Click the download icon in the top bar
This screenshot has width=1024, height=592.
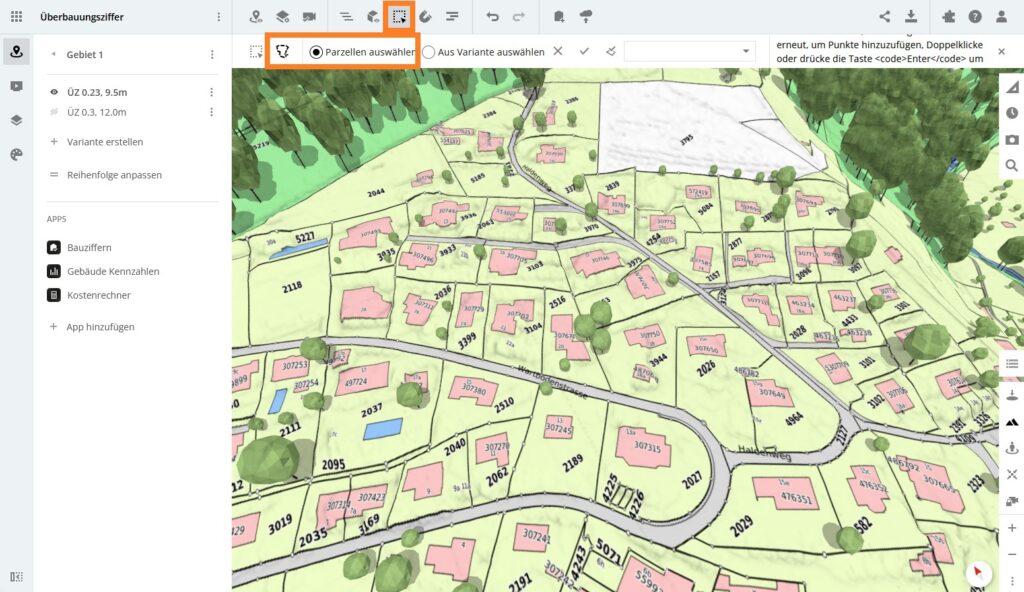tap(911, 17)
